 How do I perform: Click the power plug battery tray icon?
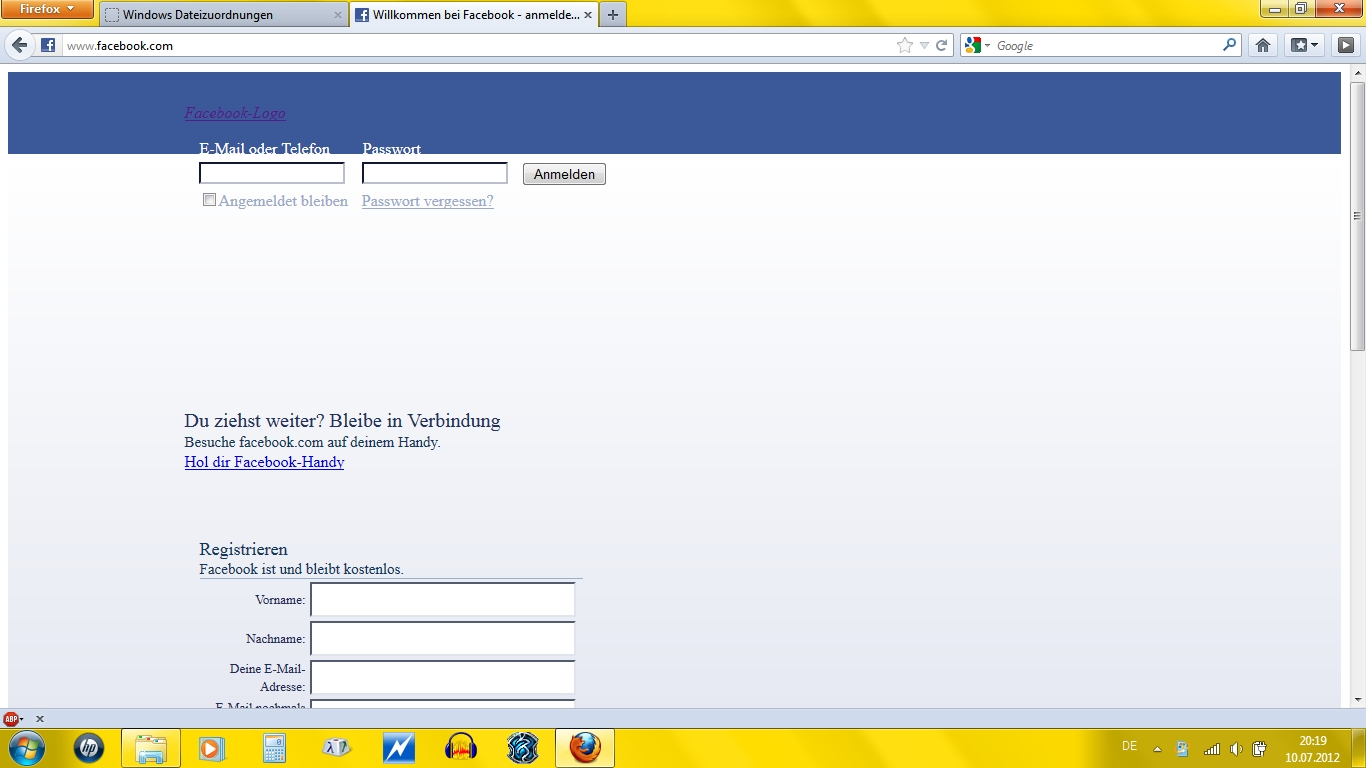[x=1260, y=748]
